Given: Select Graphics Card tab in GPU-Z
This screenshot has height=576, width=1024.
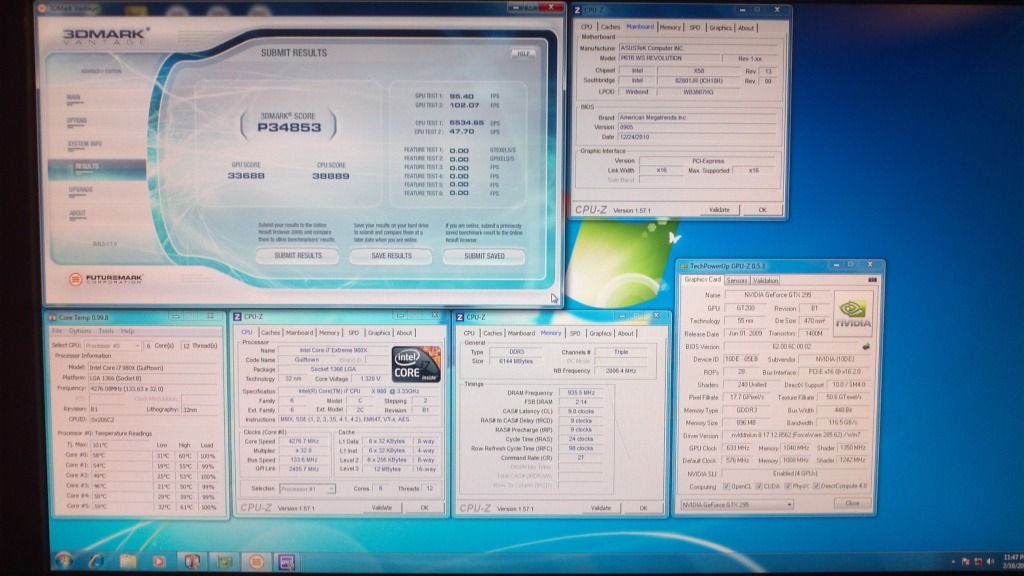Looking at the screenshot, I should click(x=702, y=280).
